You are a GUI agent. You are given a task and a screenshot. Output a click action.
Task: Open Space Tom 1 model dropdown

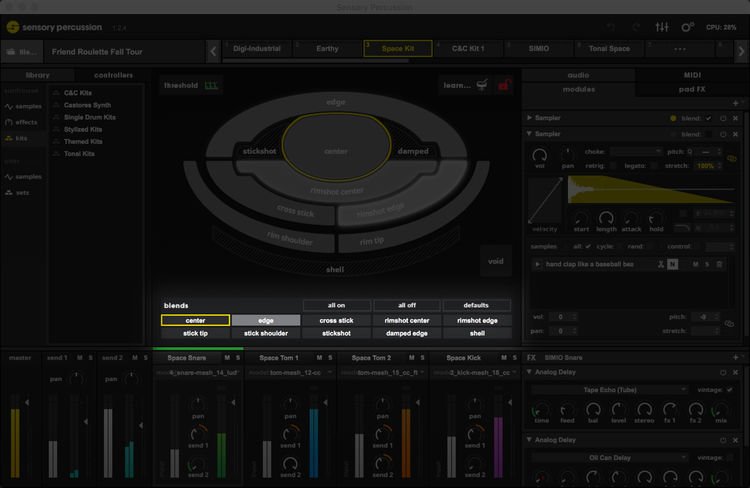click(290, 373)
